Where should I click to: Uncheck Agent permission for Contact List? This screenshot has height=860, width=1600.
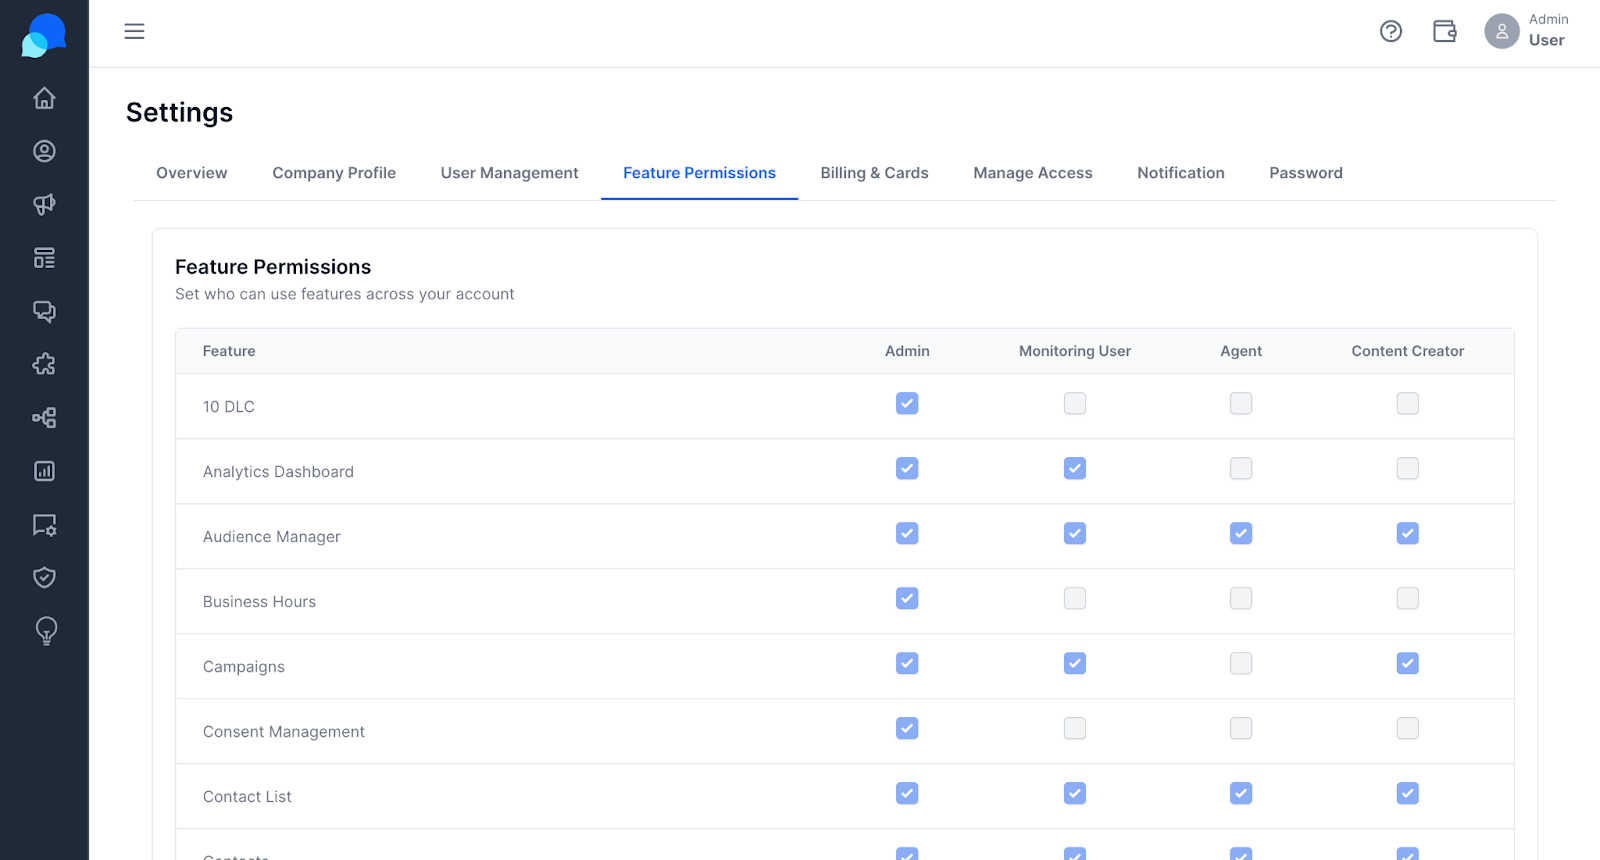click(1241, 793)
